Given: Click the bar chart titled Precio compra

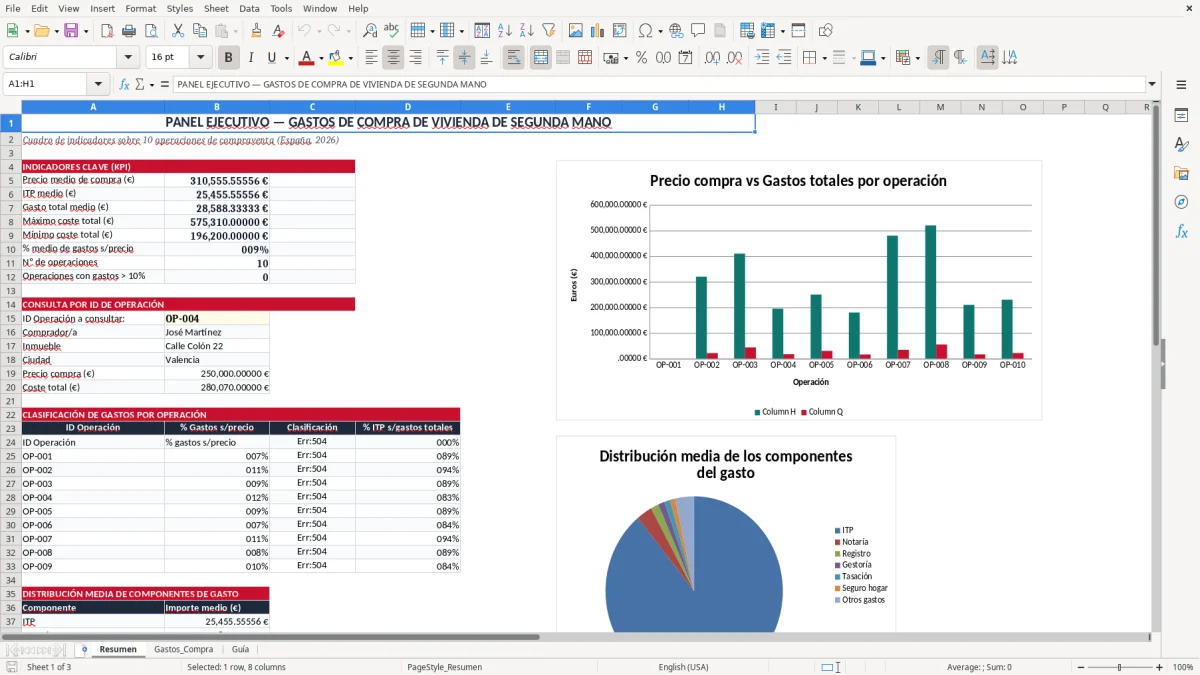Looking at the screenshot, I should coord(798,290).
